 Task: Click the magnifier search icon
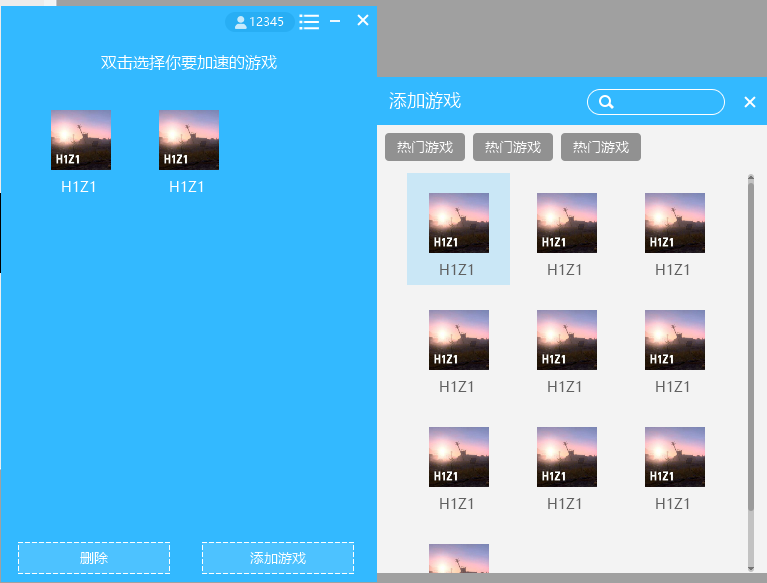tap(606, 102)
